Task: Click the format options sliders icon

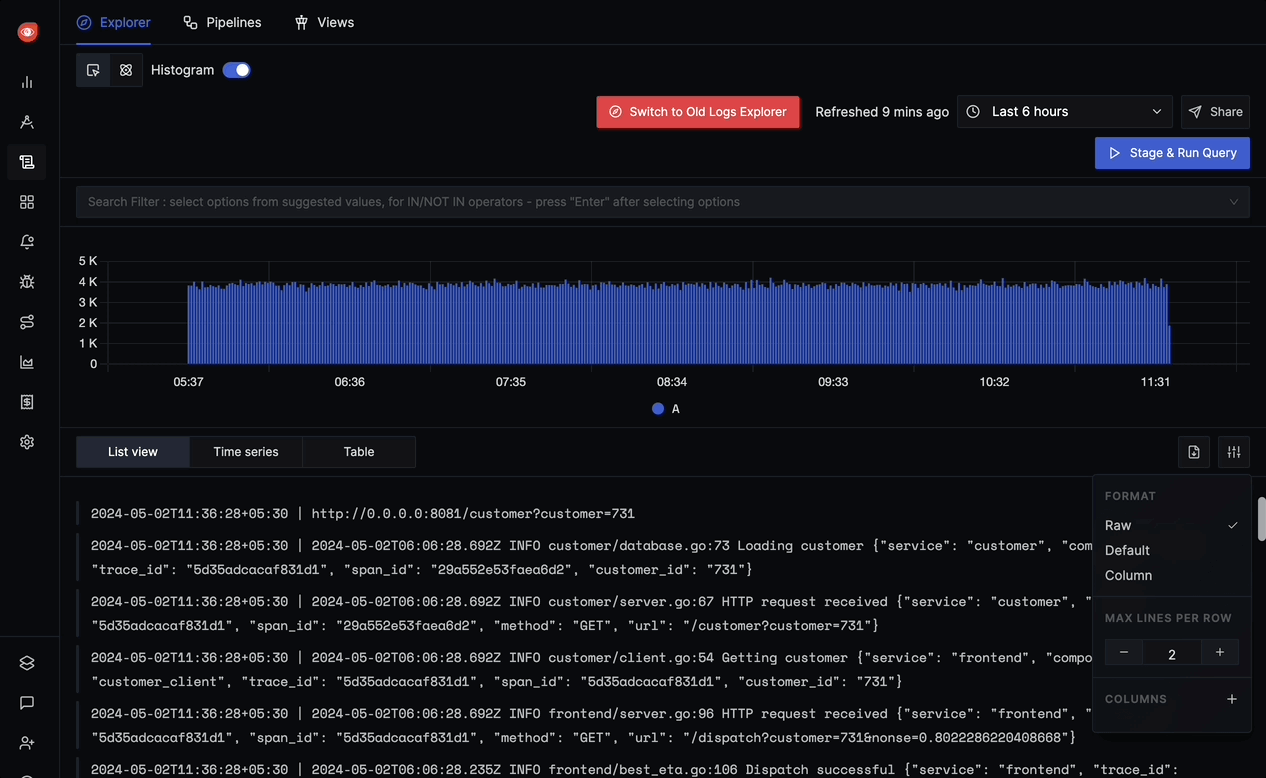Action: [1234, 452]
